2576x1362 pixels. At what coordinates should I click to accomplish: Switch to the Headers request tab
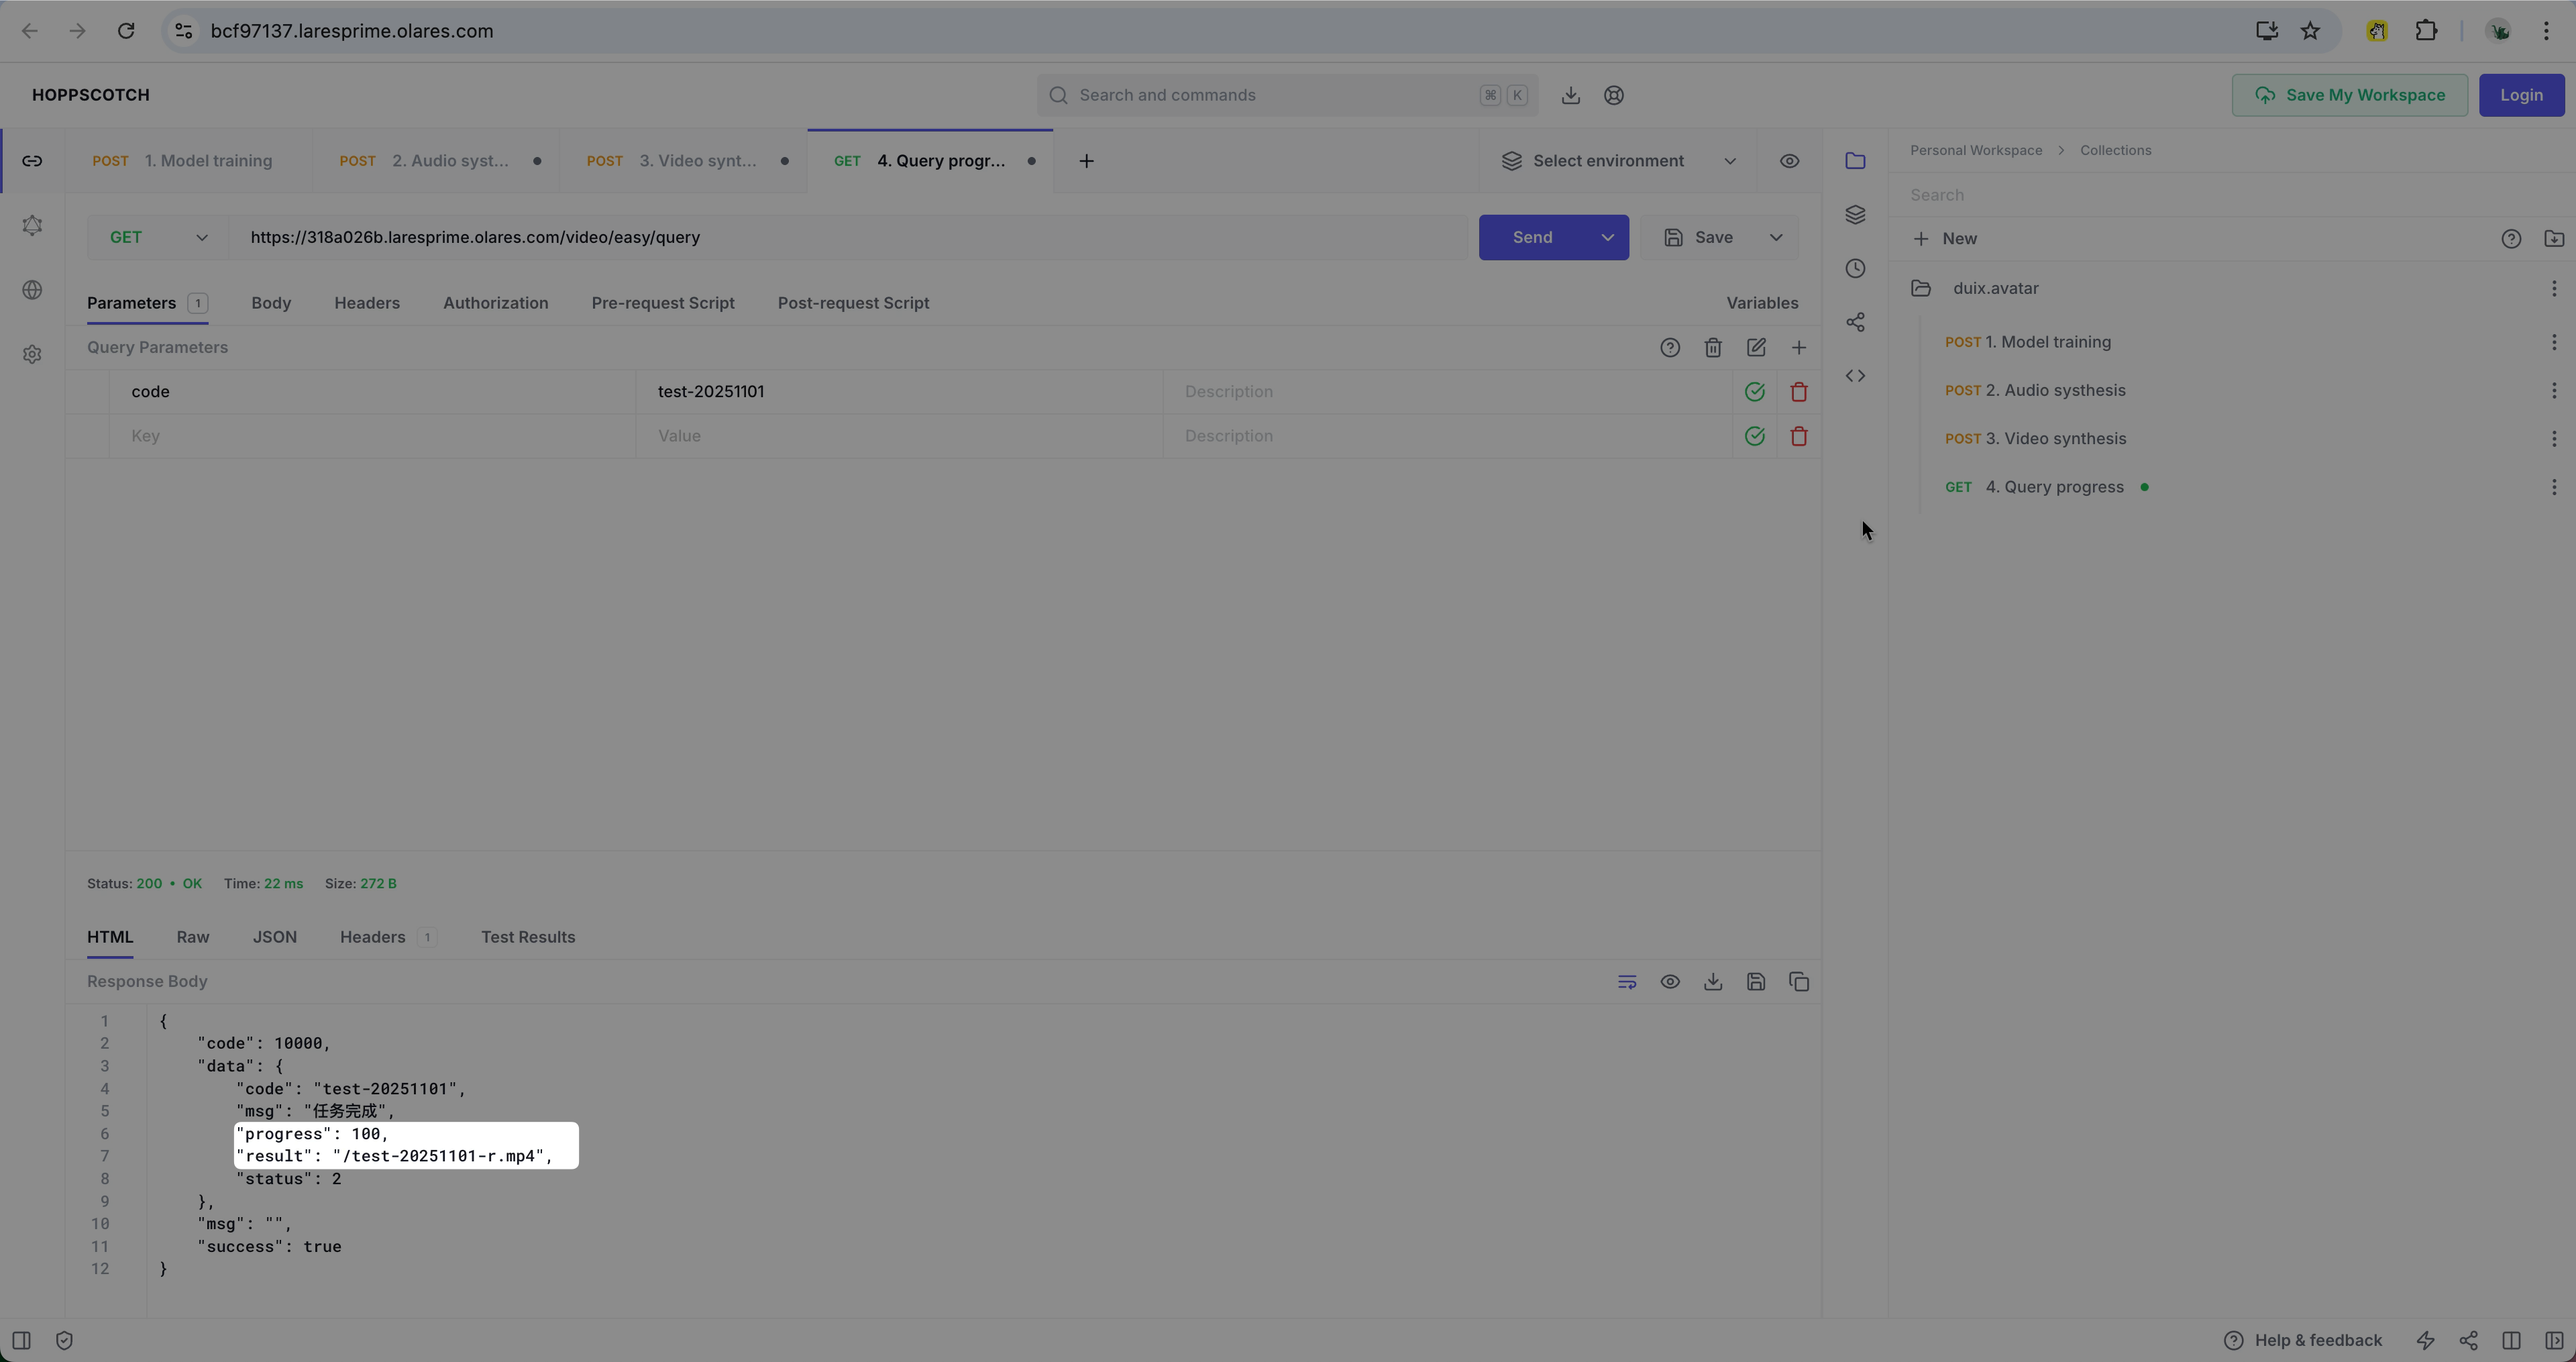(x=366, y=303)
